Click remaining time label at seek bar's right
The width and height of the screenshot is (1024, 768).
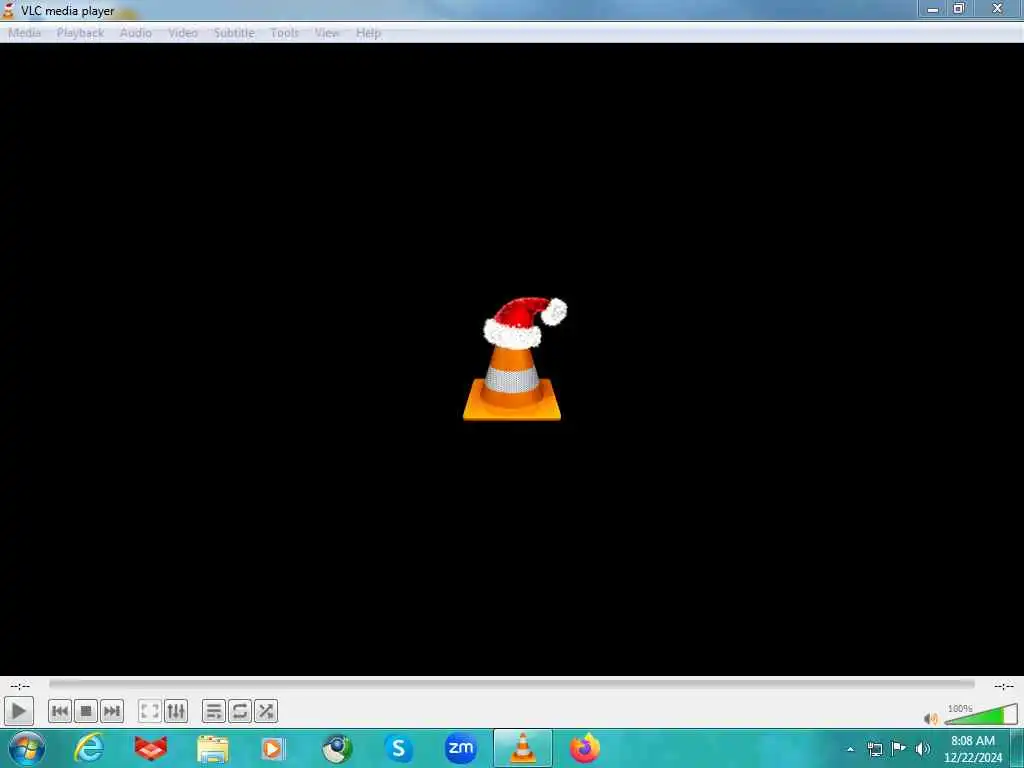click(1004, 686)
